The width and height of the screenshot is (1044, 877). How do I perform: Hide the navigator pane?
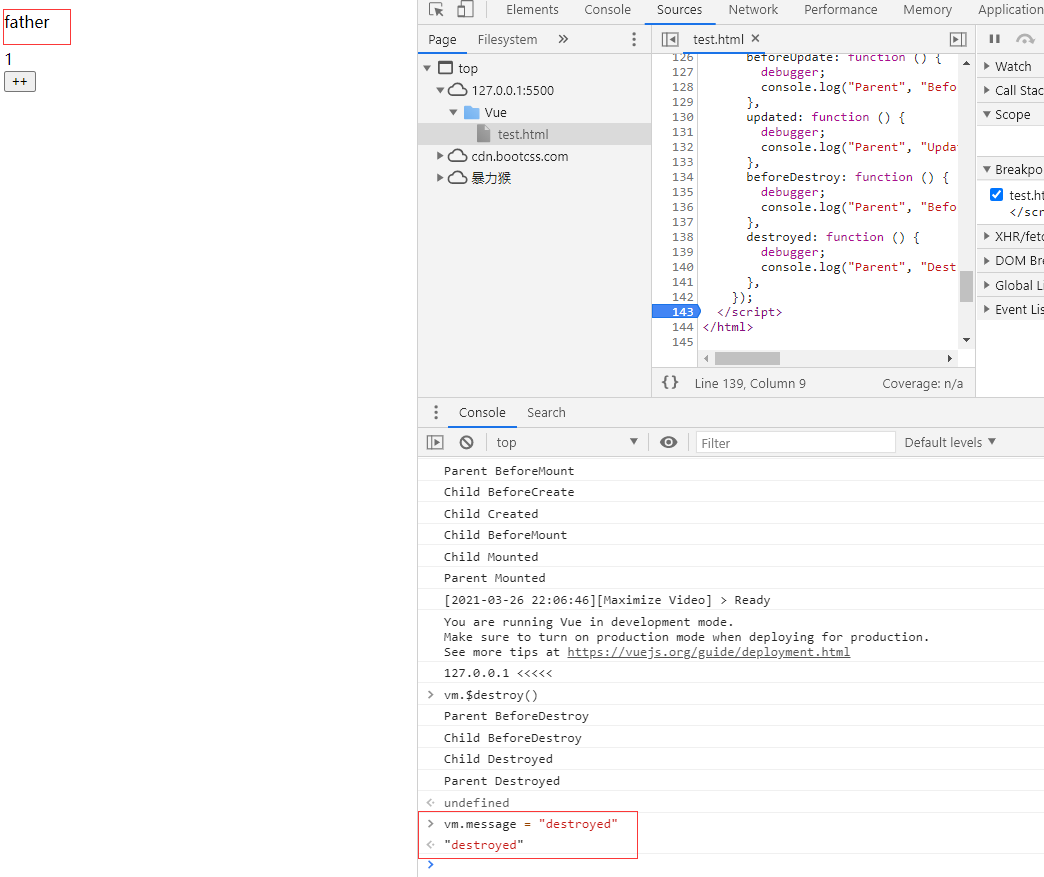(670, 39)
